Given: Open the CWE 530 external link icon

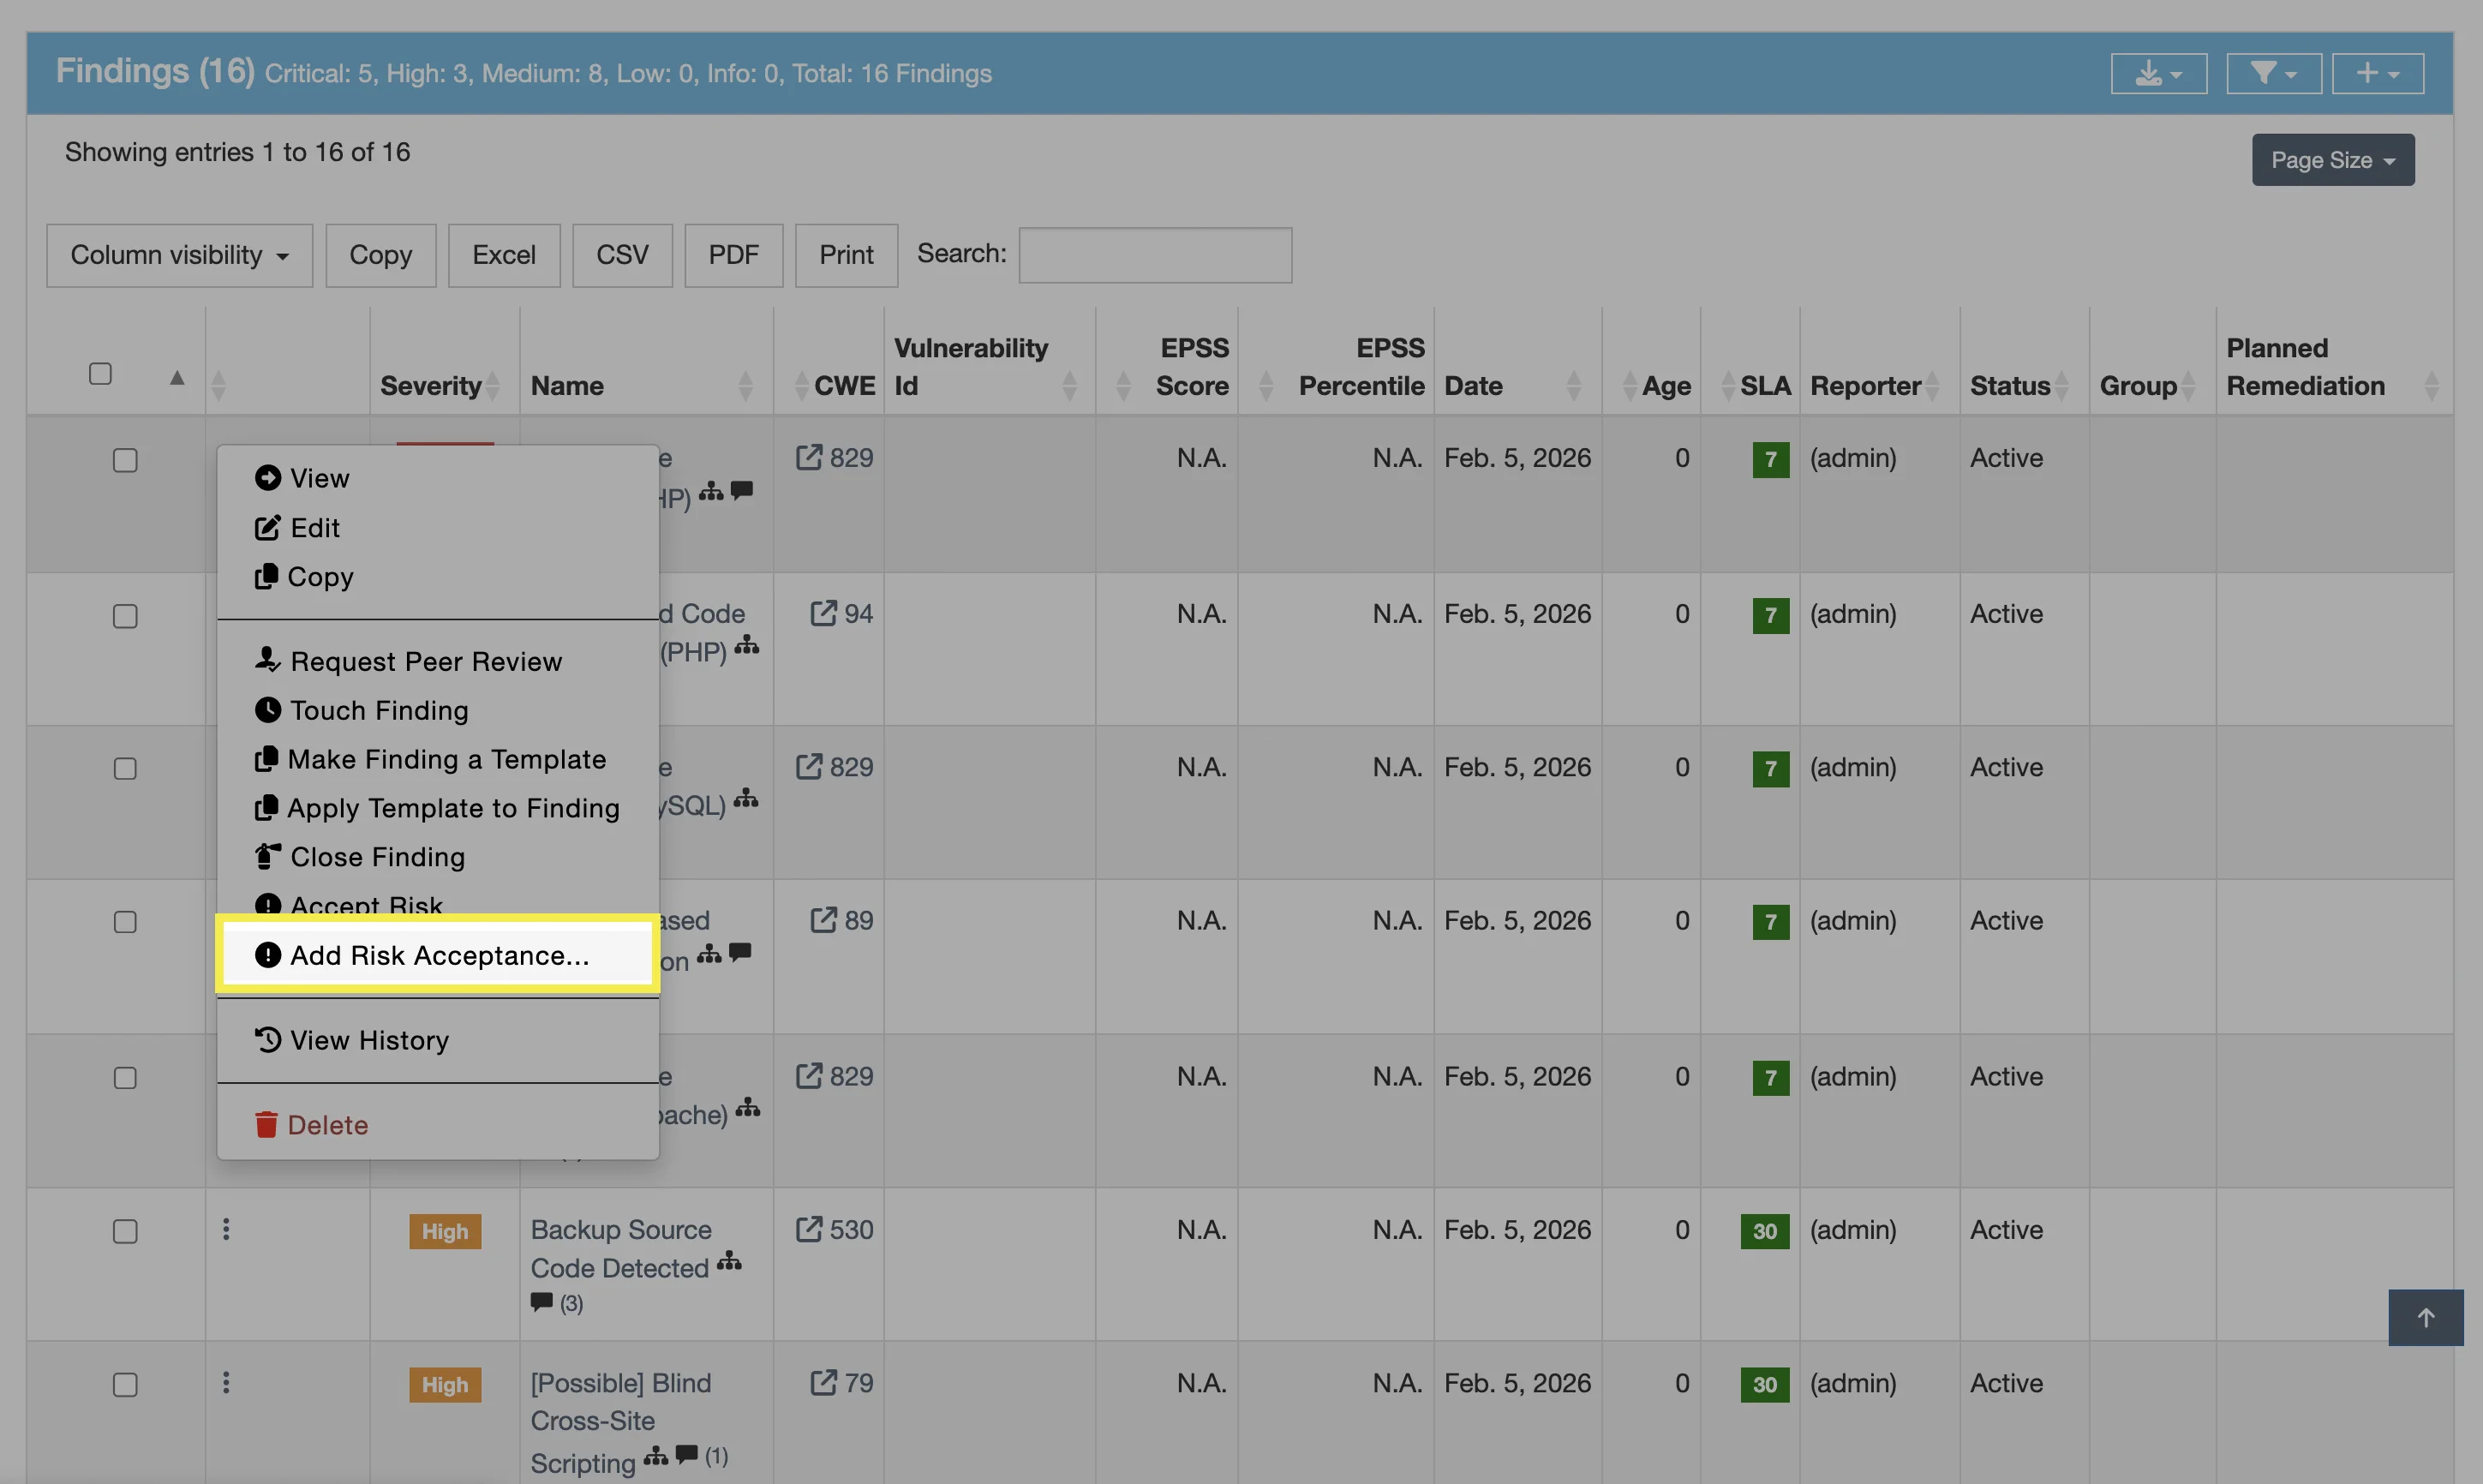Looking at the screenshot, I should [x=808, y=1229].
